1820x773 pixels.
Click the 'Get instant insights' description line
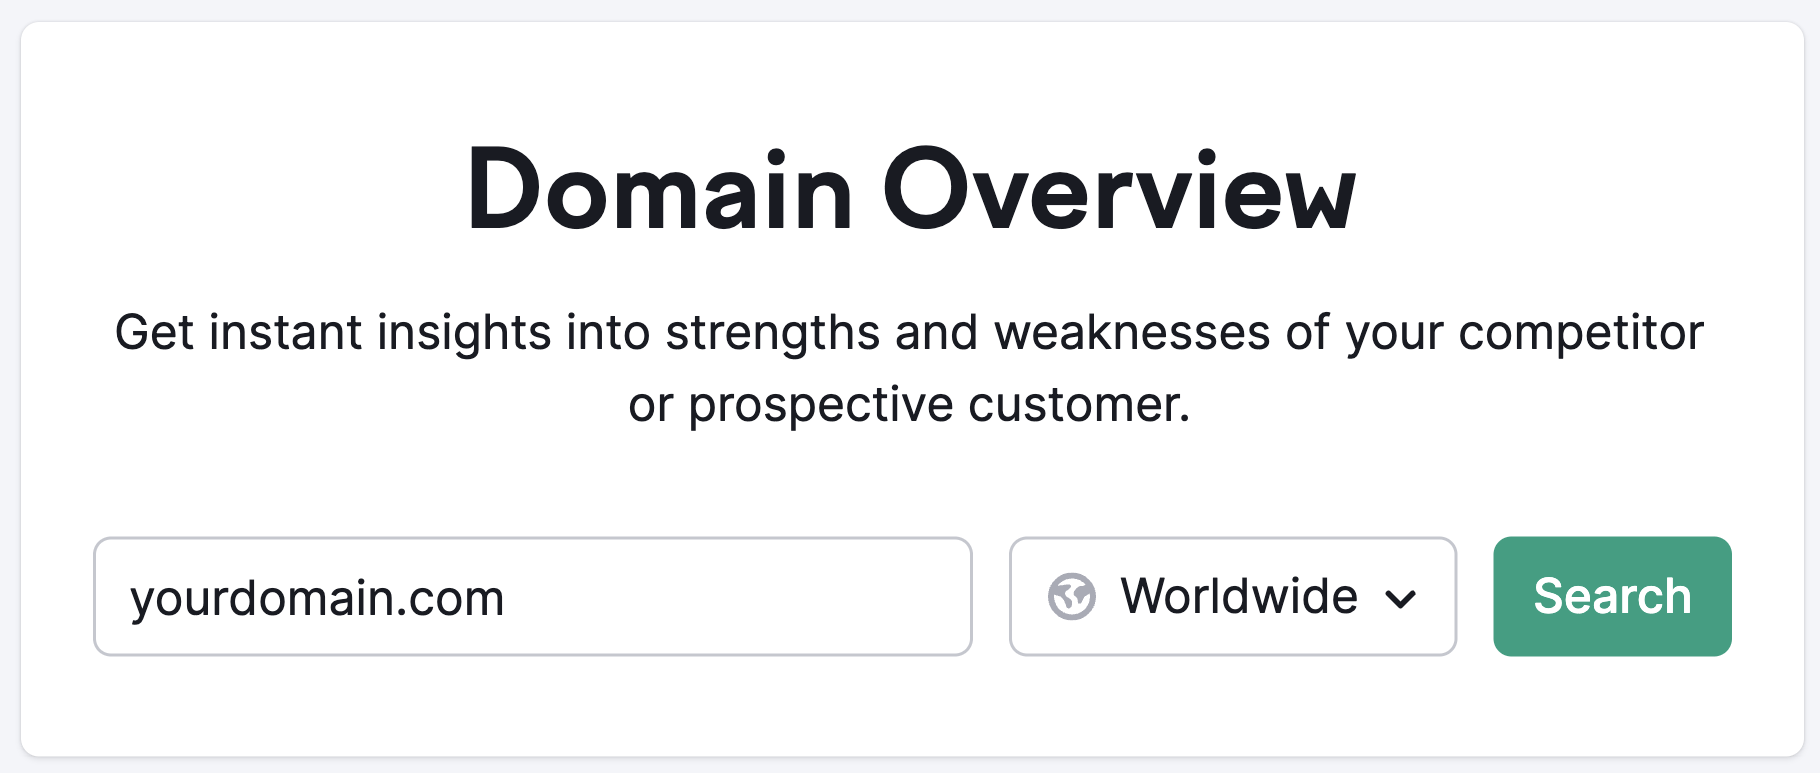pos(909,333)
